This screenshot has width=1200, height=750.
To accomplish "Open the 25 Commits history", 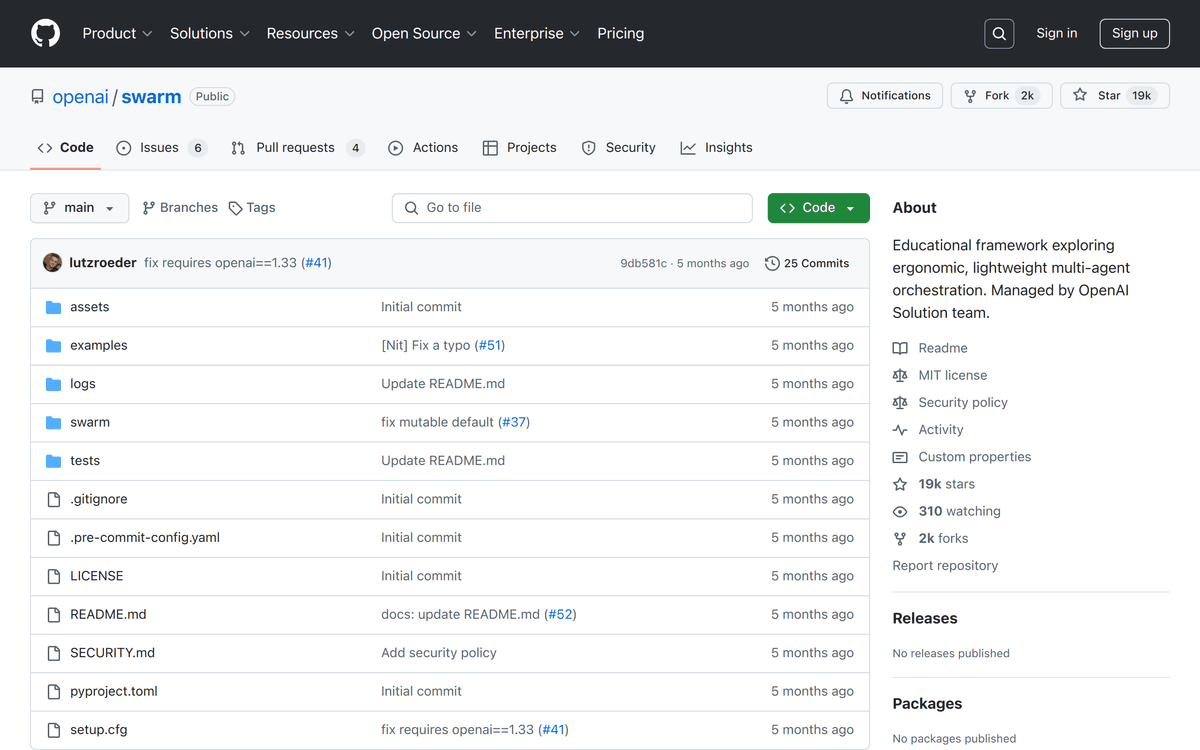I will (807, 263).
